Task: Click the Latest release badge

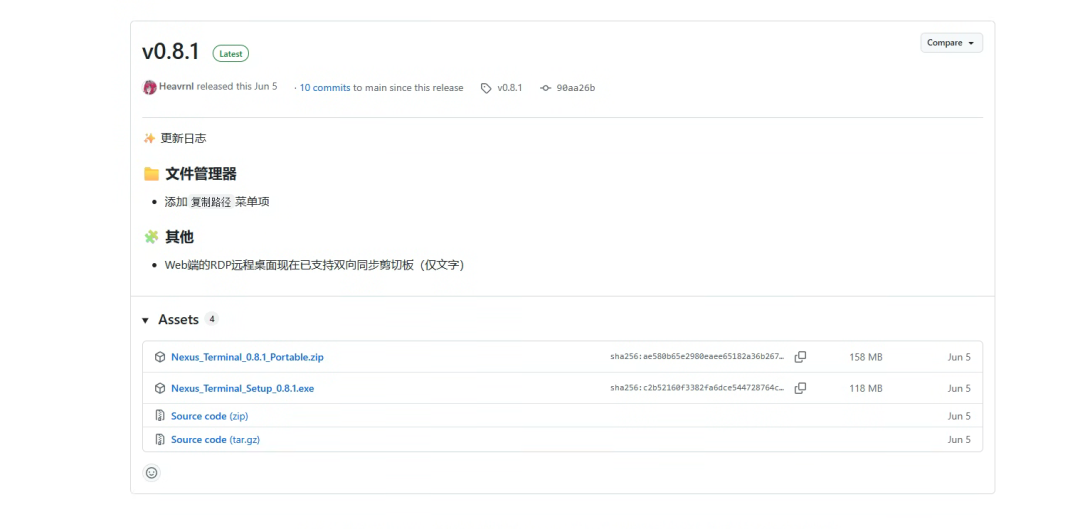Action: (231, 54)
